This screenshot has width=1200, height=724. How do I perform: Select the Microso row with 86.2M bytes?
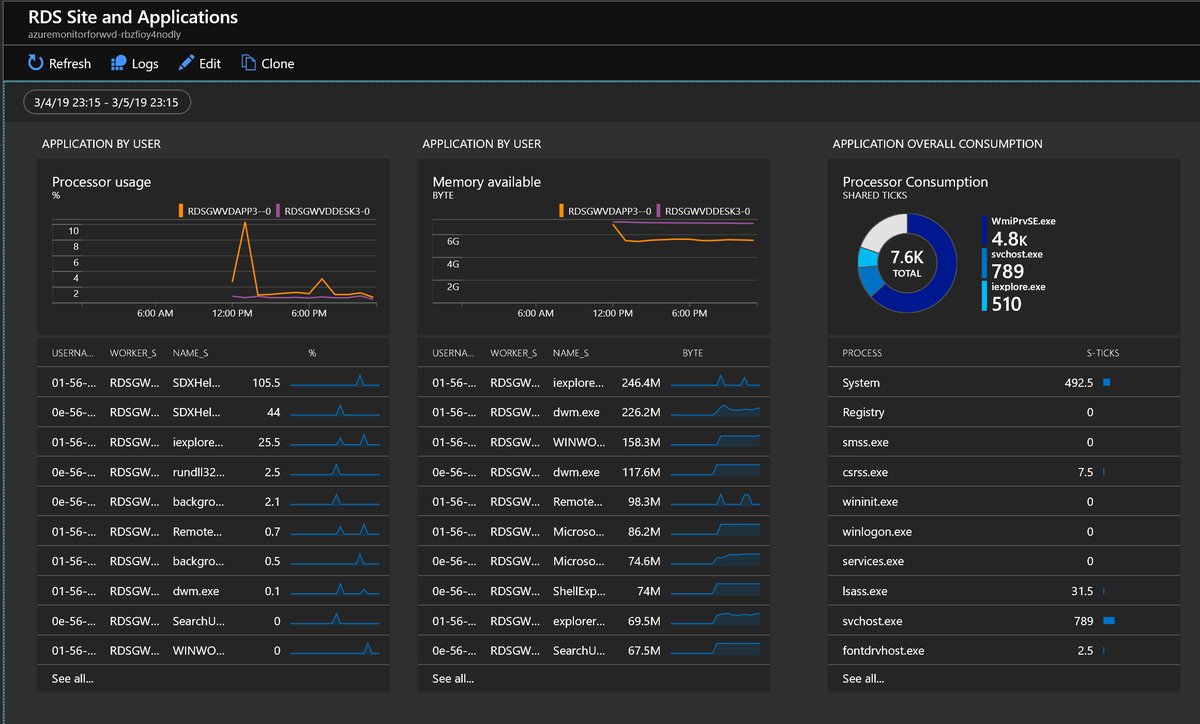click(594, 532)
